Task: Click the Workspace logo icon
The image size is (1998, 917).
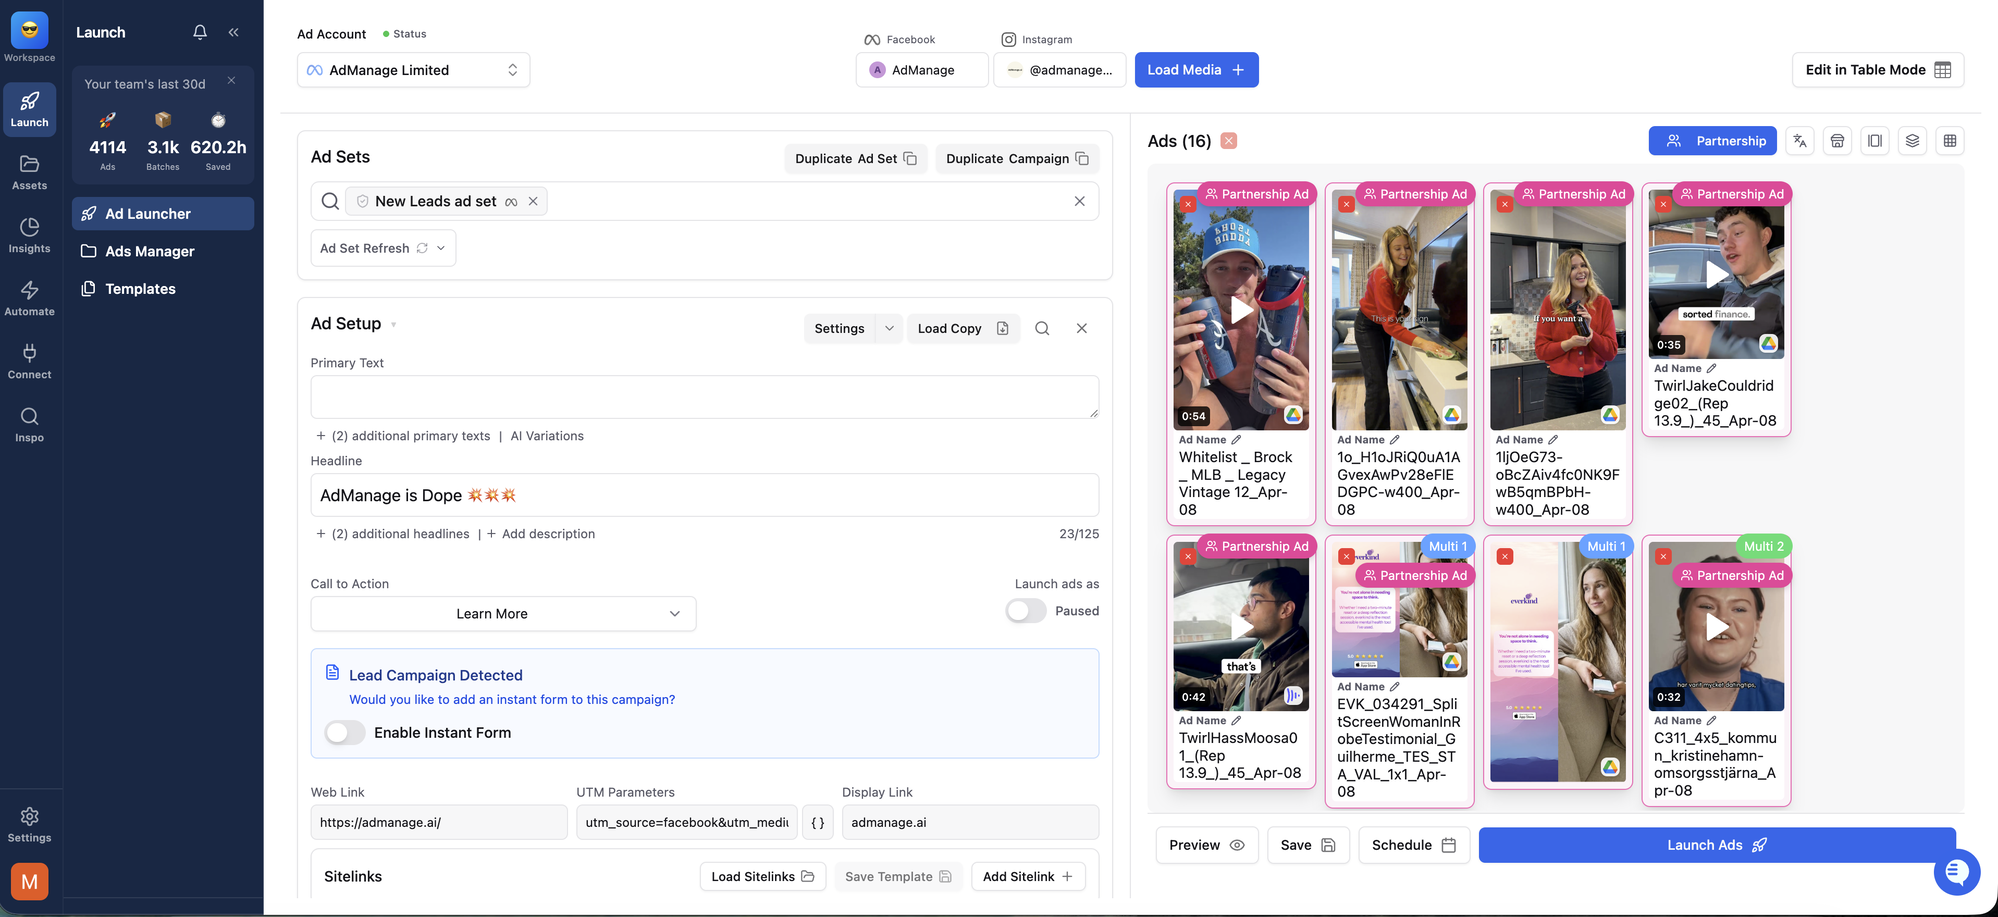Action: tap(29, 30)
